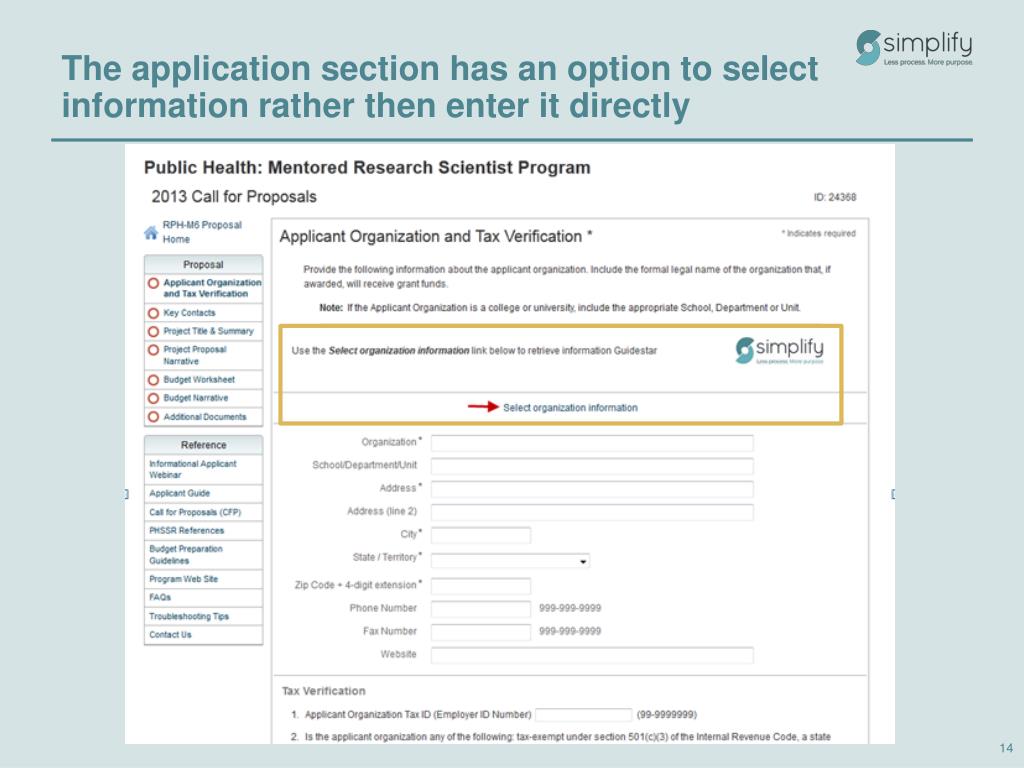
Task: Click the School/Department/Unit field
Action: click(592, 466)
